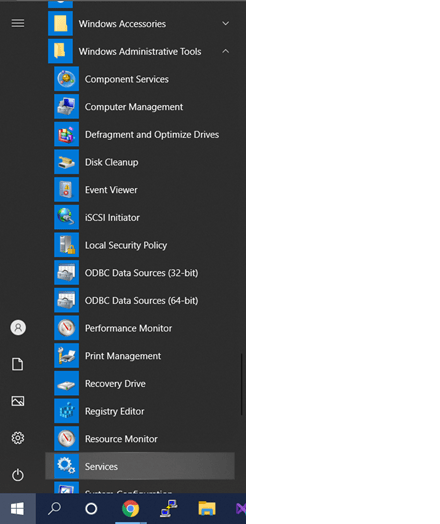Click the Windows Start button
Viewport: 440px width, 524px height.
(18, 509)
